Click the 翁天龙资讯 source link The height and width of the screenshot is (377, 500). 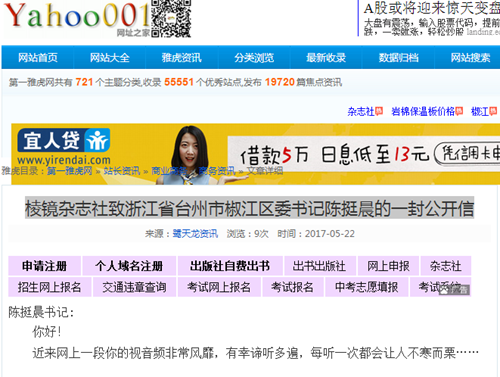(x=195, y=234)
